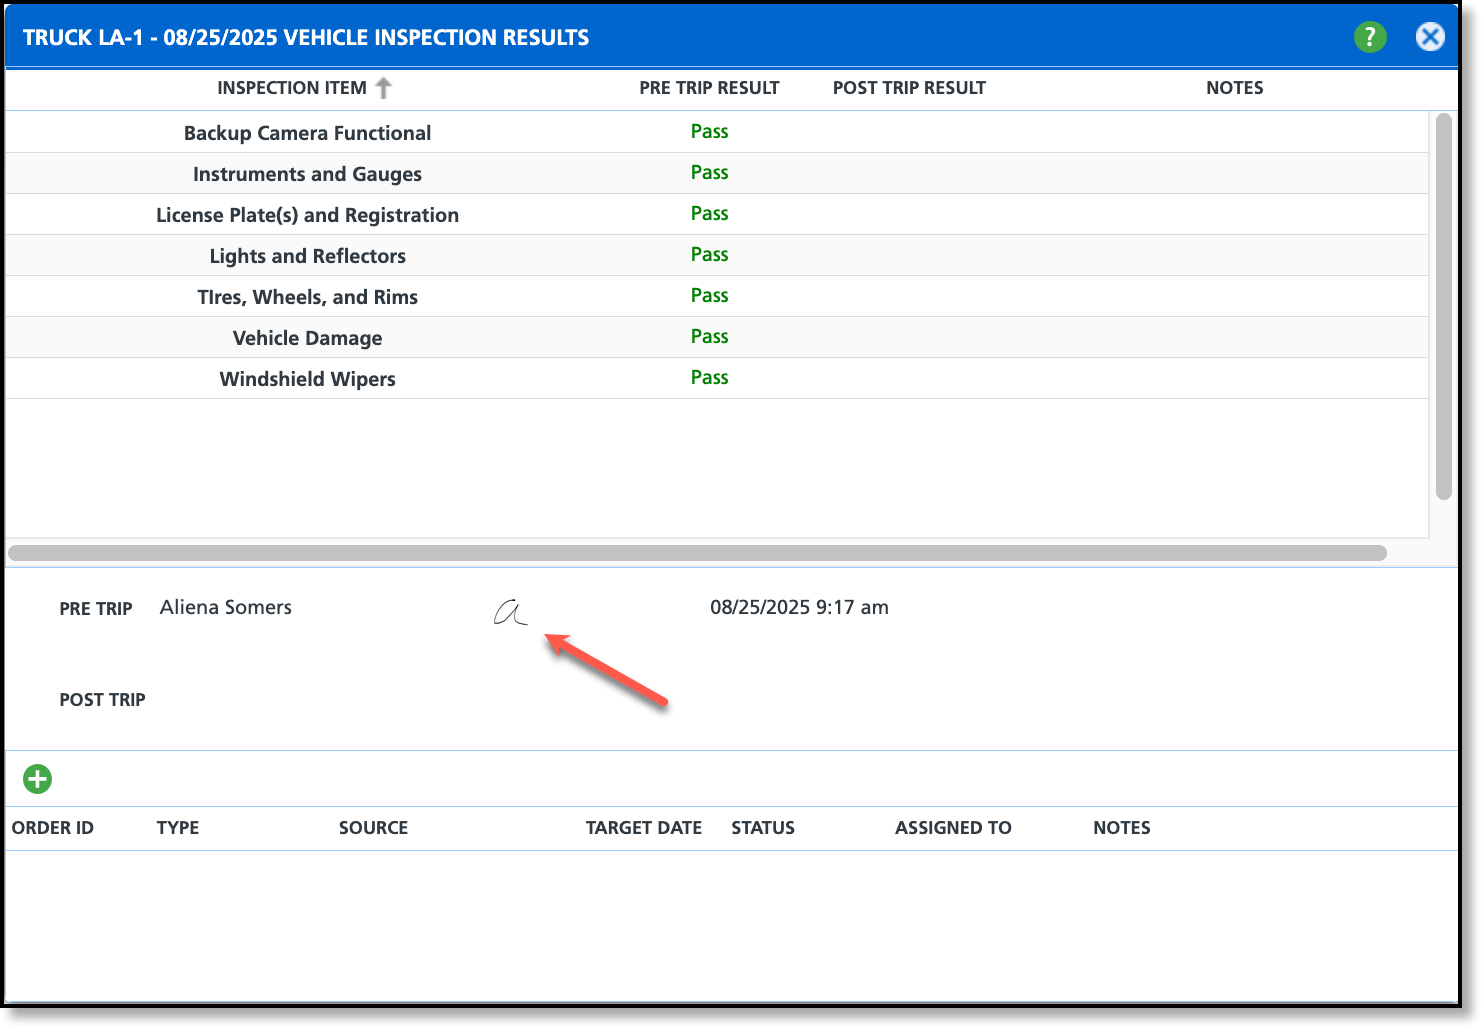Click Pass result for Windshield Wipers
The width and height of the screenshot is (1482, 1028).
(709, 378)
